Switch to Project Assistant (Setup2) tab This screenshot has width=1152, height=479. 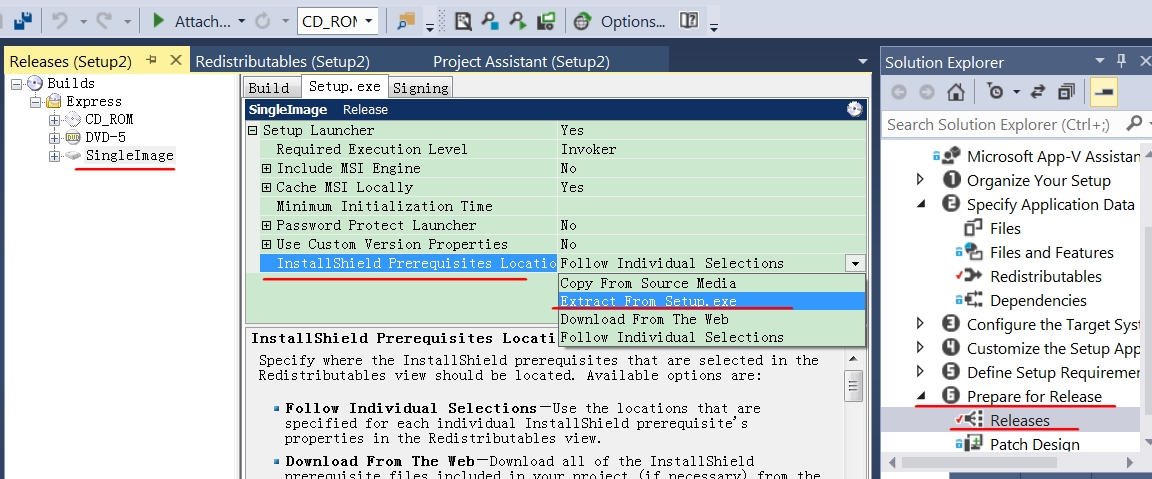point(522,62)
